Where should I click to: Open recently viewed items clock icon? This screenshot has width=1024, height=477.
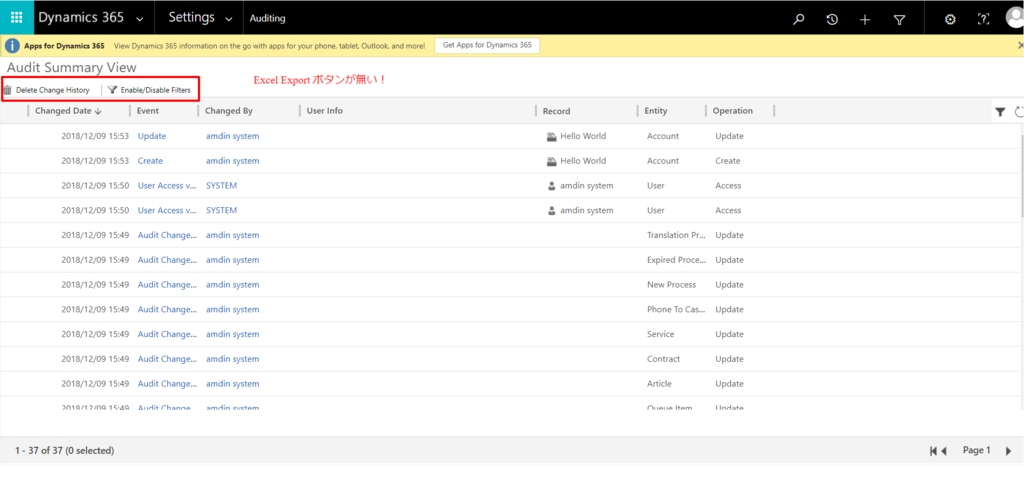pos(832,19)
